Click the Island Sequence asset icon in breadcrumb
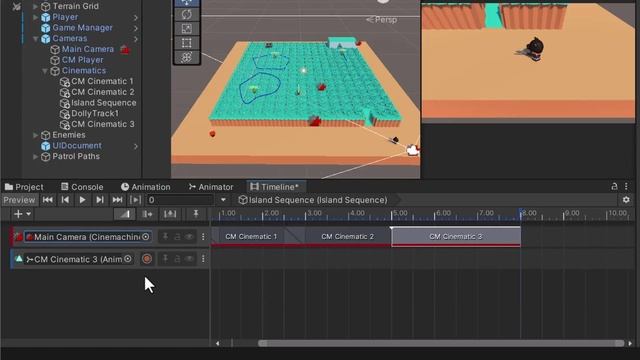640x360 pixels. (243, 200)
